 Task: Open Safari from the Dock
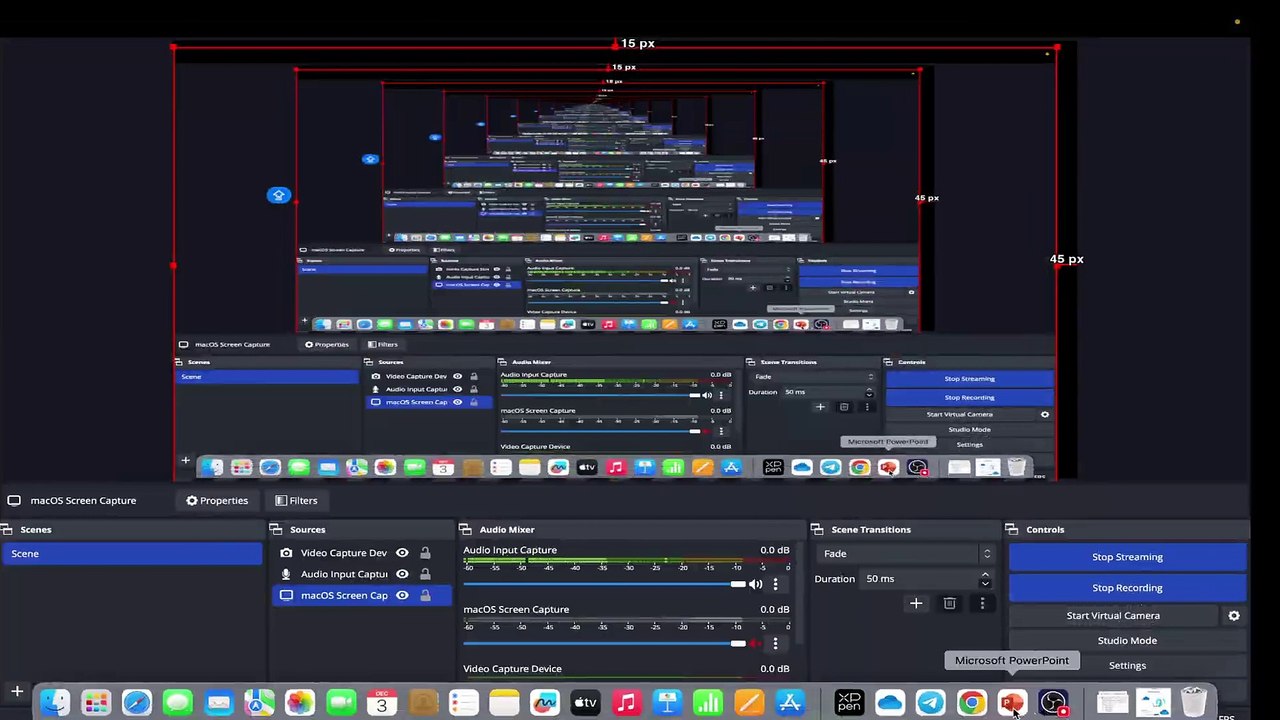coord(137,703)
